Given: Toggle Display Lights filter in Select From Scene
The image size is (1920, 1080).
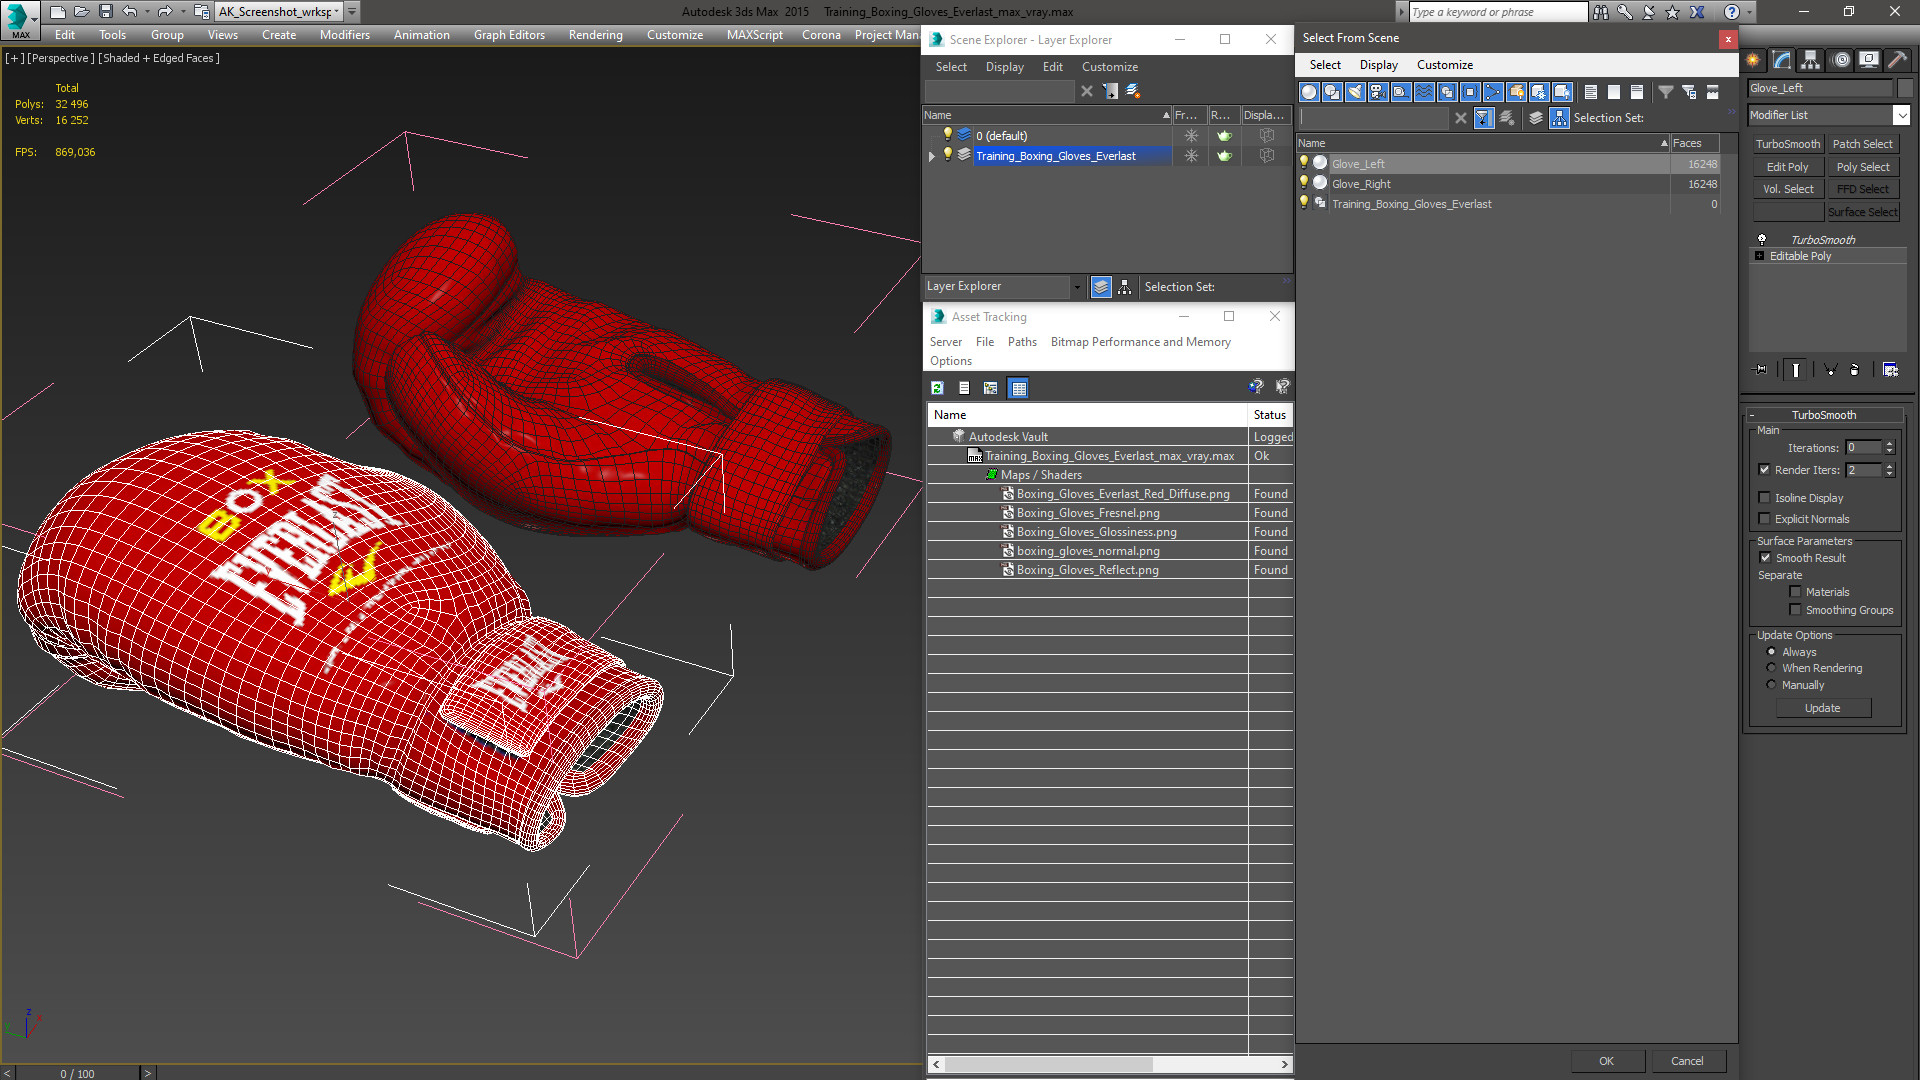Looking at the screenshot, I should tap(1355, 92).
